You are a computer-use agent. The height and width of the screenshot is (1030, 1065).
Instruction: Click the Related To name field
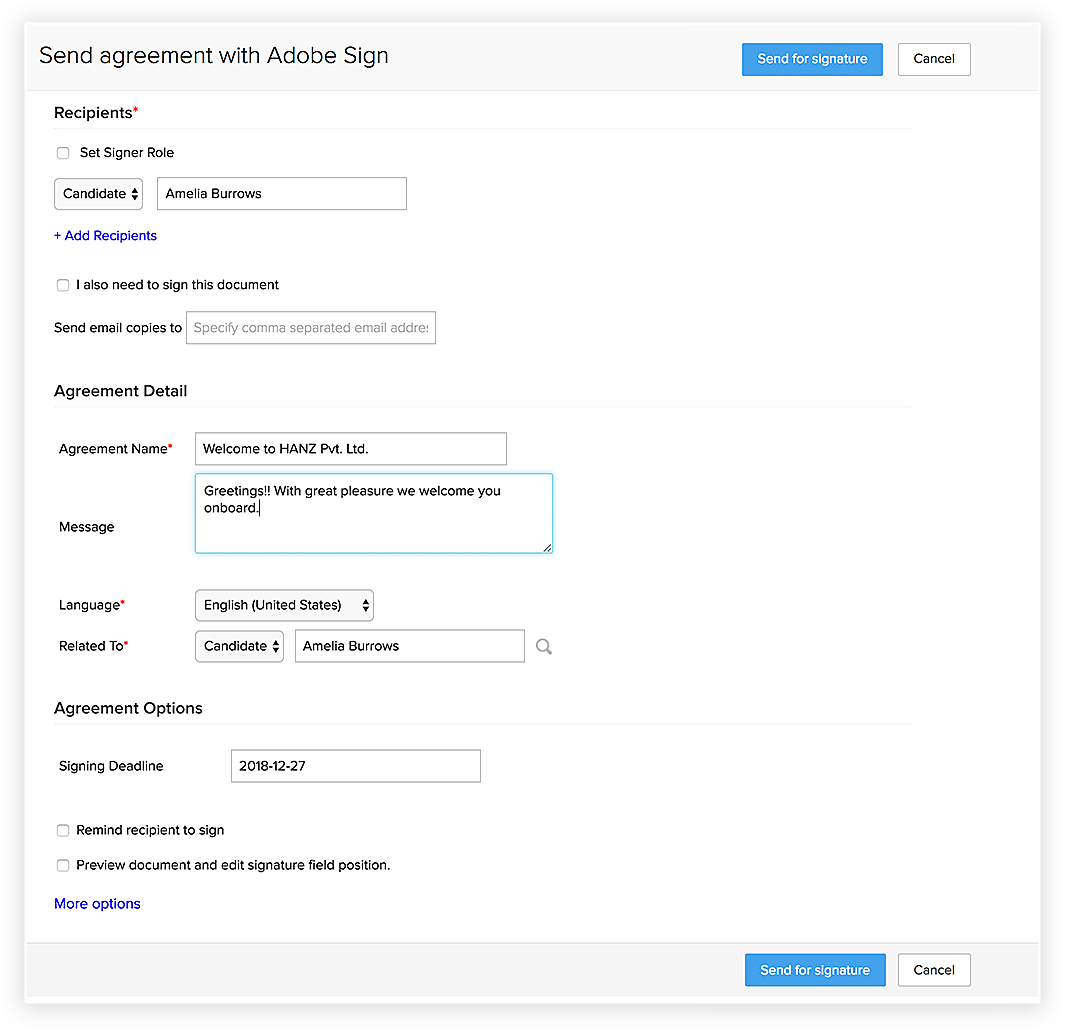[x=409, y=646]
